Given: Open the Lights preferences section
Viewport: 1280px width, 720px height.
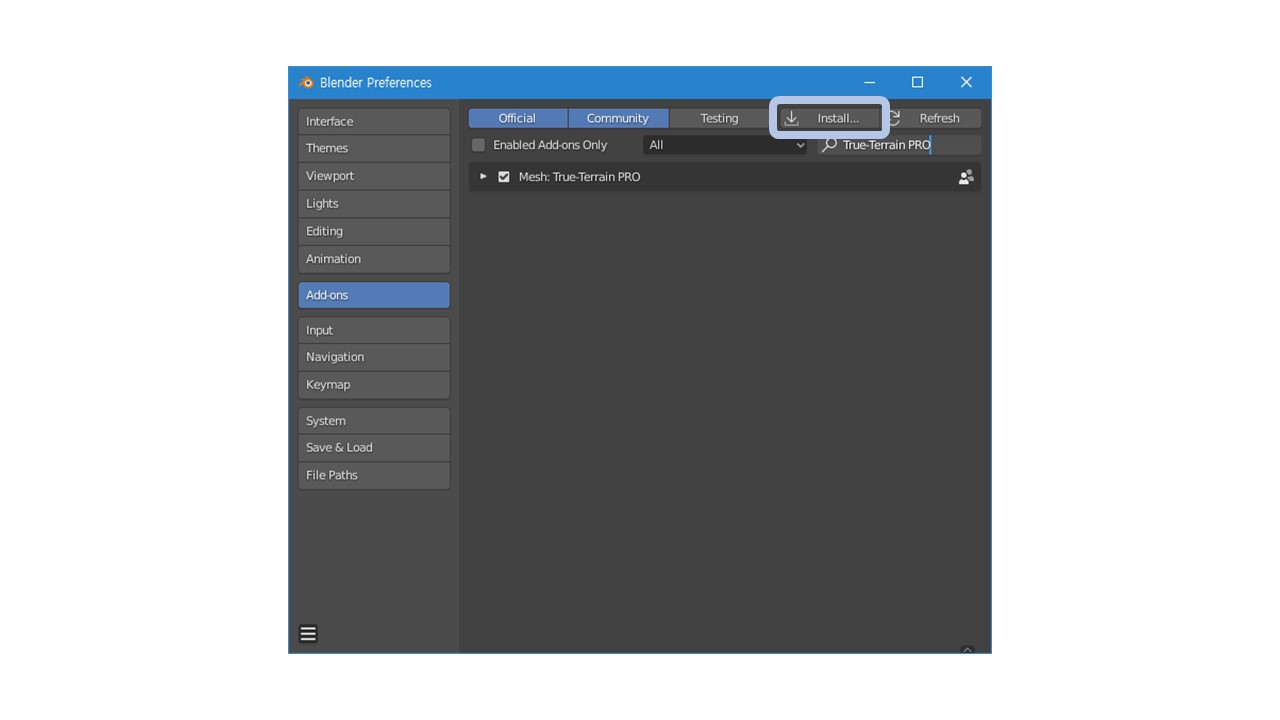Looking at the screenshot, I should click(x=374, y=203).
